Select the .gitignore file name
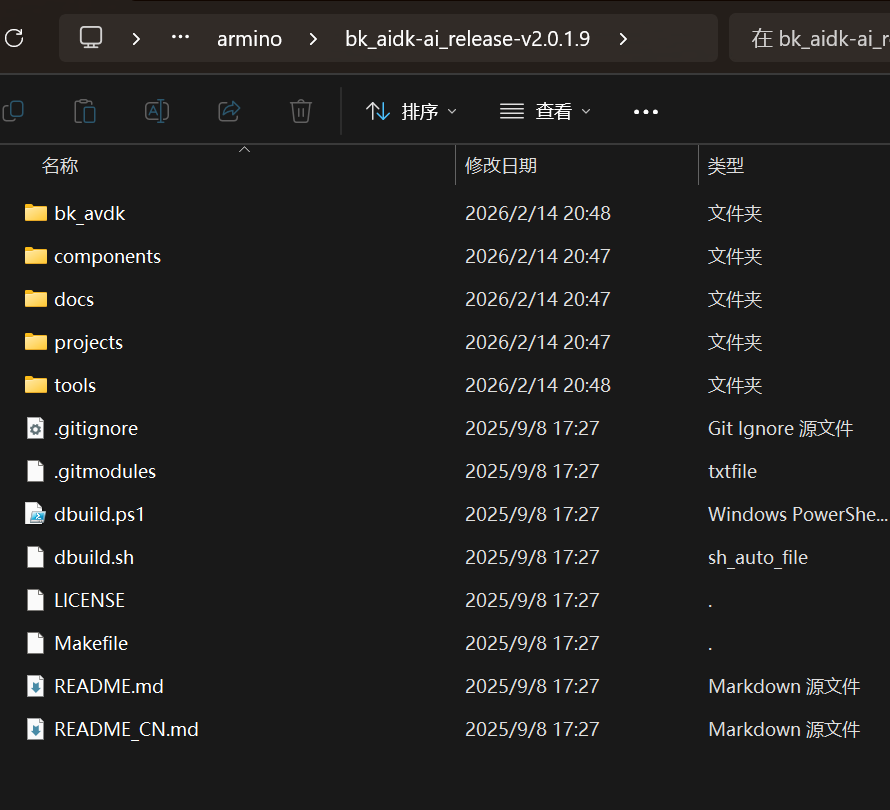Viewport: 890px width, 810px height. [96, 429]
